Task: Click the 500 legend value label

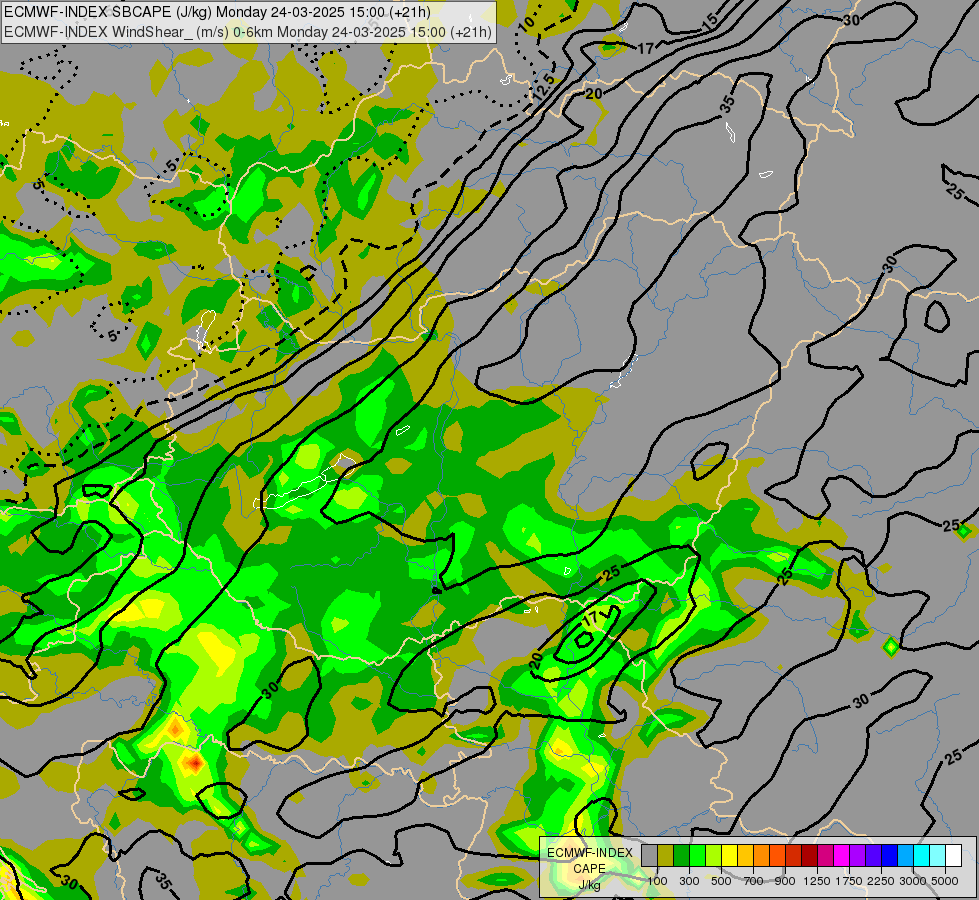Action: point(721,881)
